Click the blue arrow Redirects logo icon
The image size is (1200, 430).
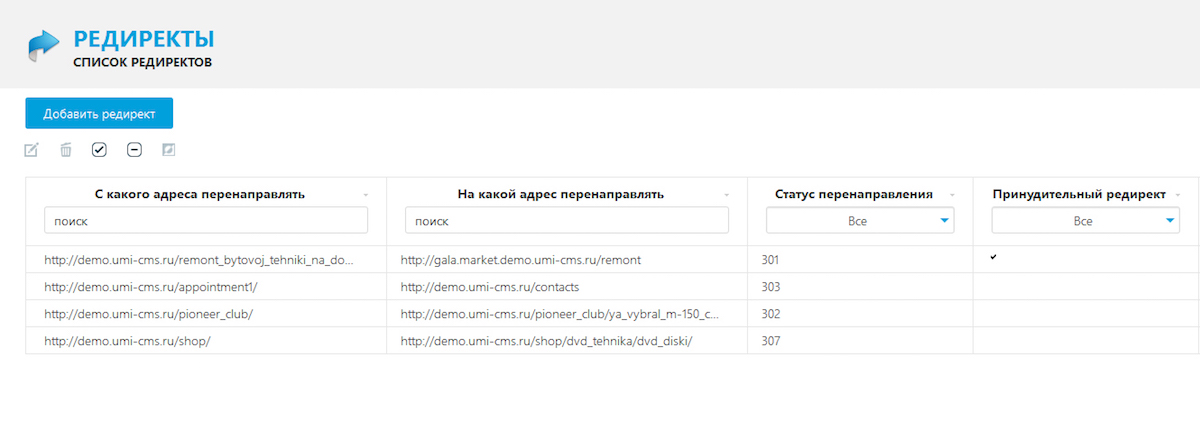point(44,46)
